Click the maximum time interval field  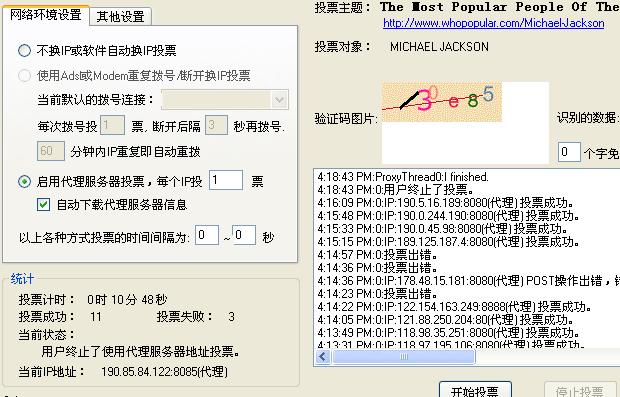click(x=244, y=235)
